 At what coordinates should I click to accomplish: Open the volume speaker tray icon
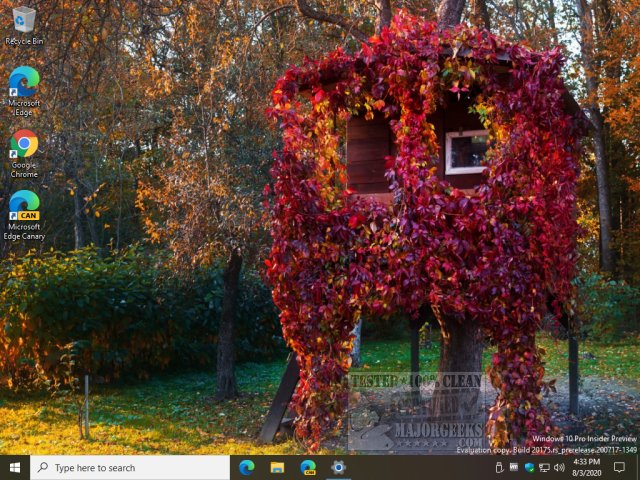[559, 467]
